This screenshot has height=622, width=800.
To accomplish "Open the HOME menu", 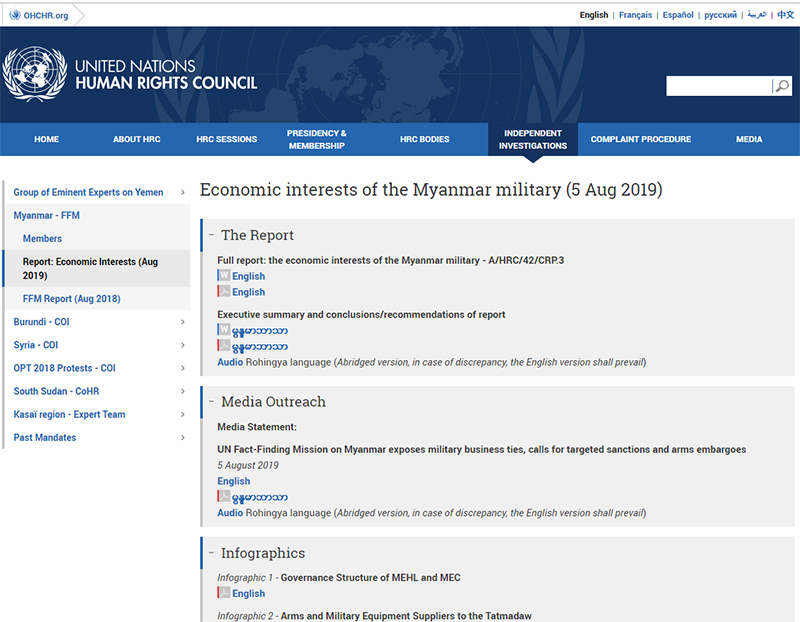I will pyautogui.click(x=46, y=139).
